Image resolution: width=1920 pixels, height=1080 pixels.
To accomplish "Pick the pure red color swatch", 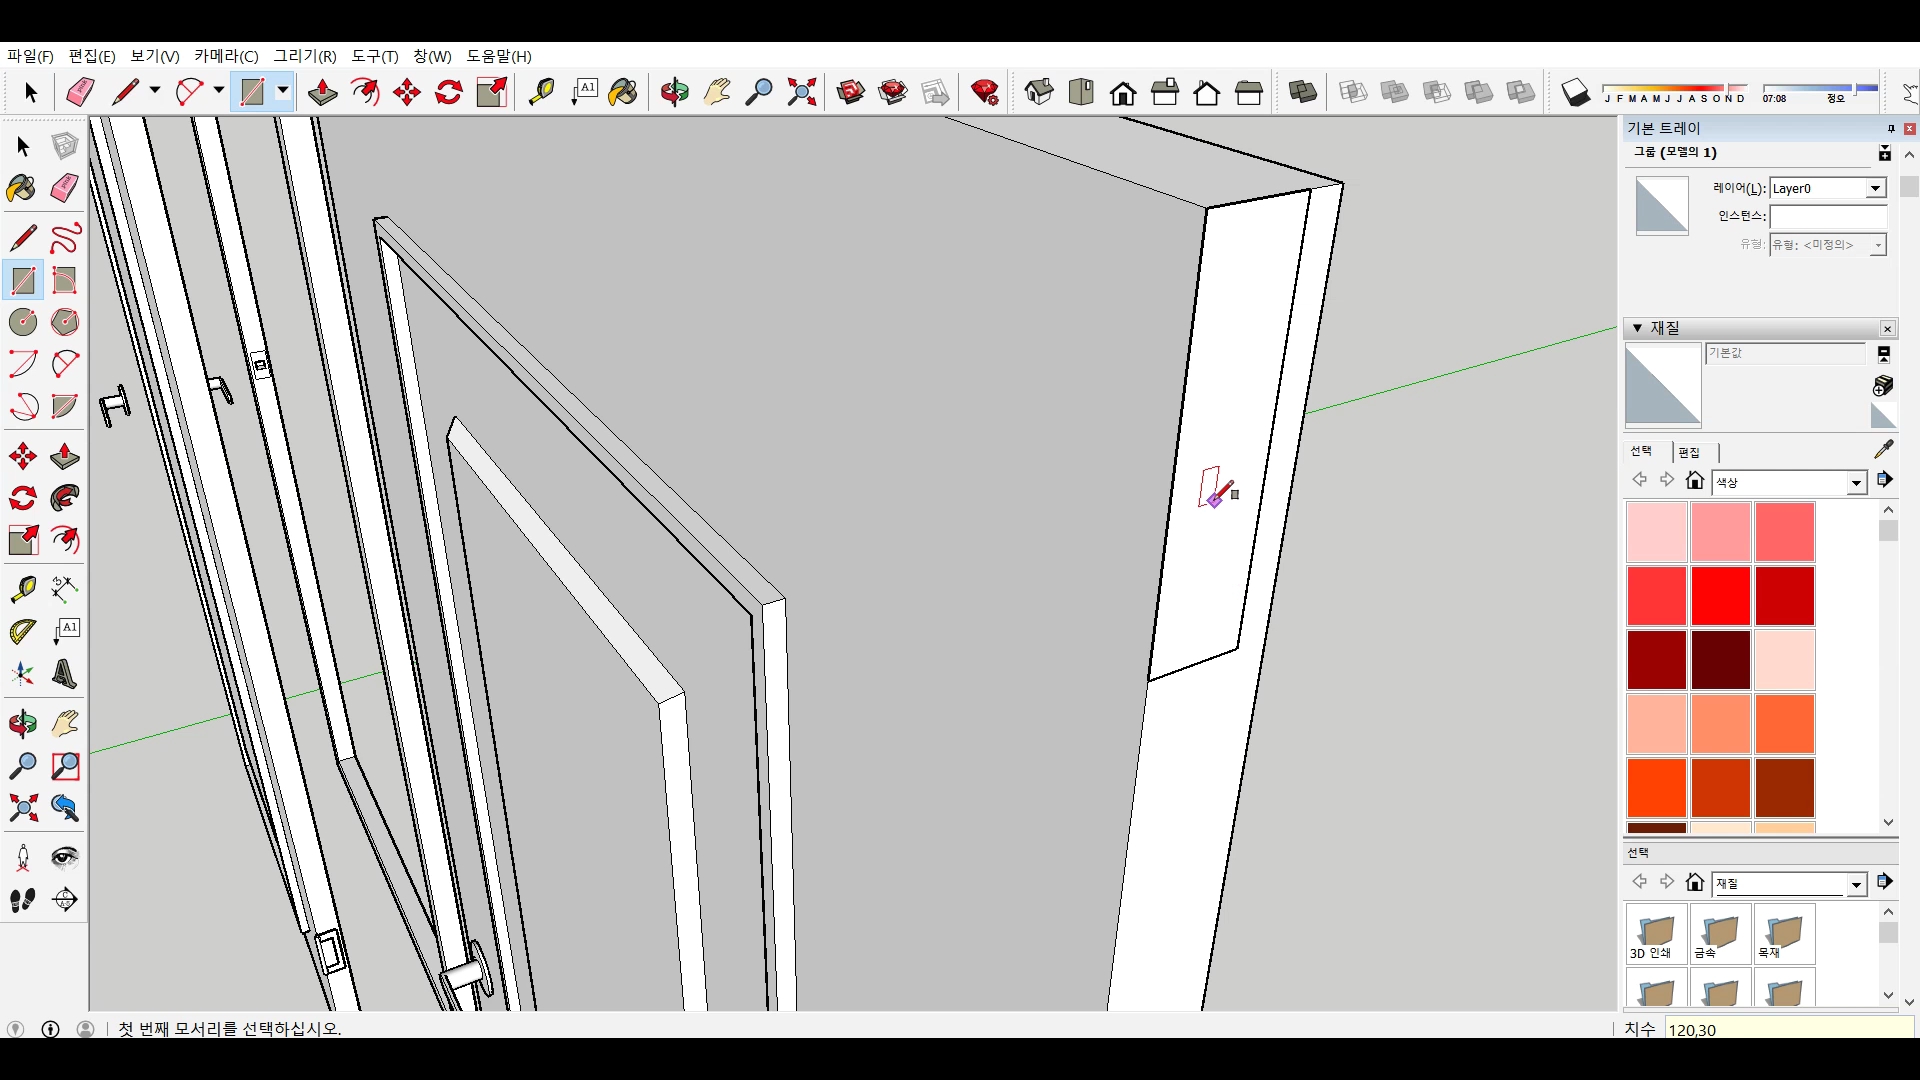I will pos(1720,595).
